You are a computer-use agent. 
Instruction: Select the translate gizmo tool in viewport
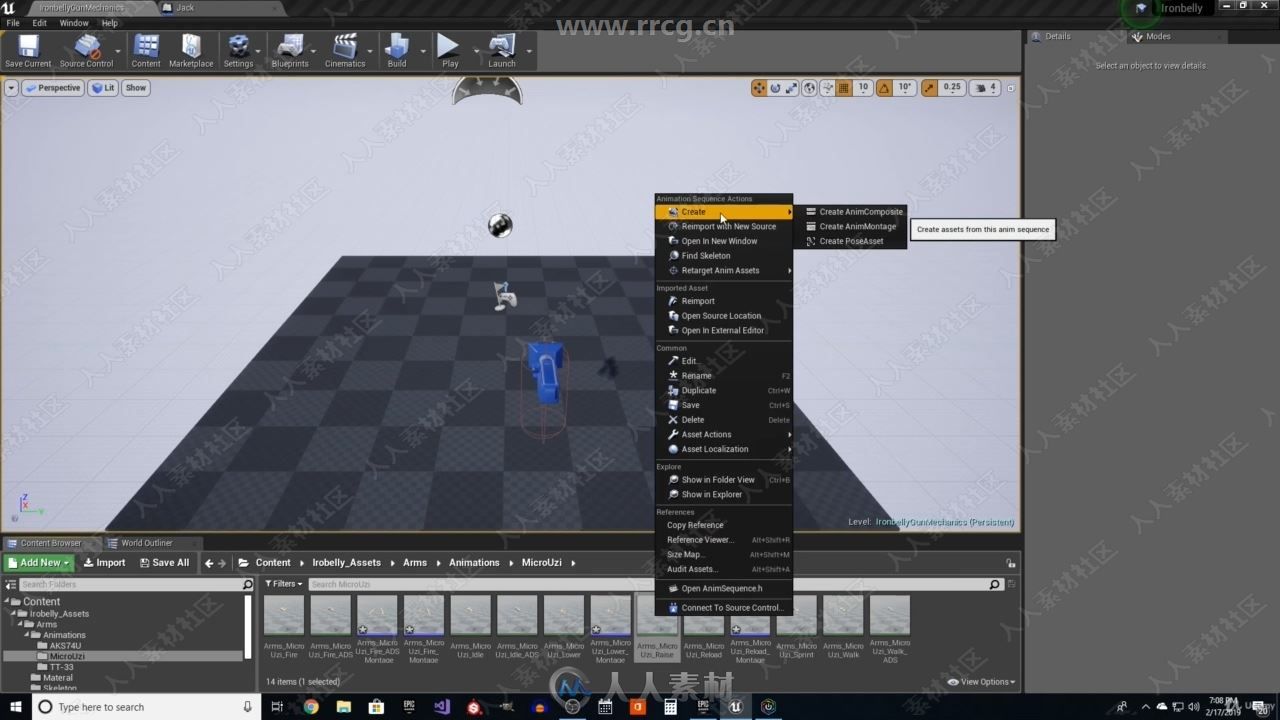759,88
